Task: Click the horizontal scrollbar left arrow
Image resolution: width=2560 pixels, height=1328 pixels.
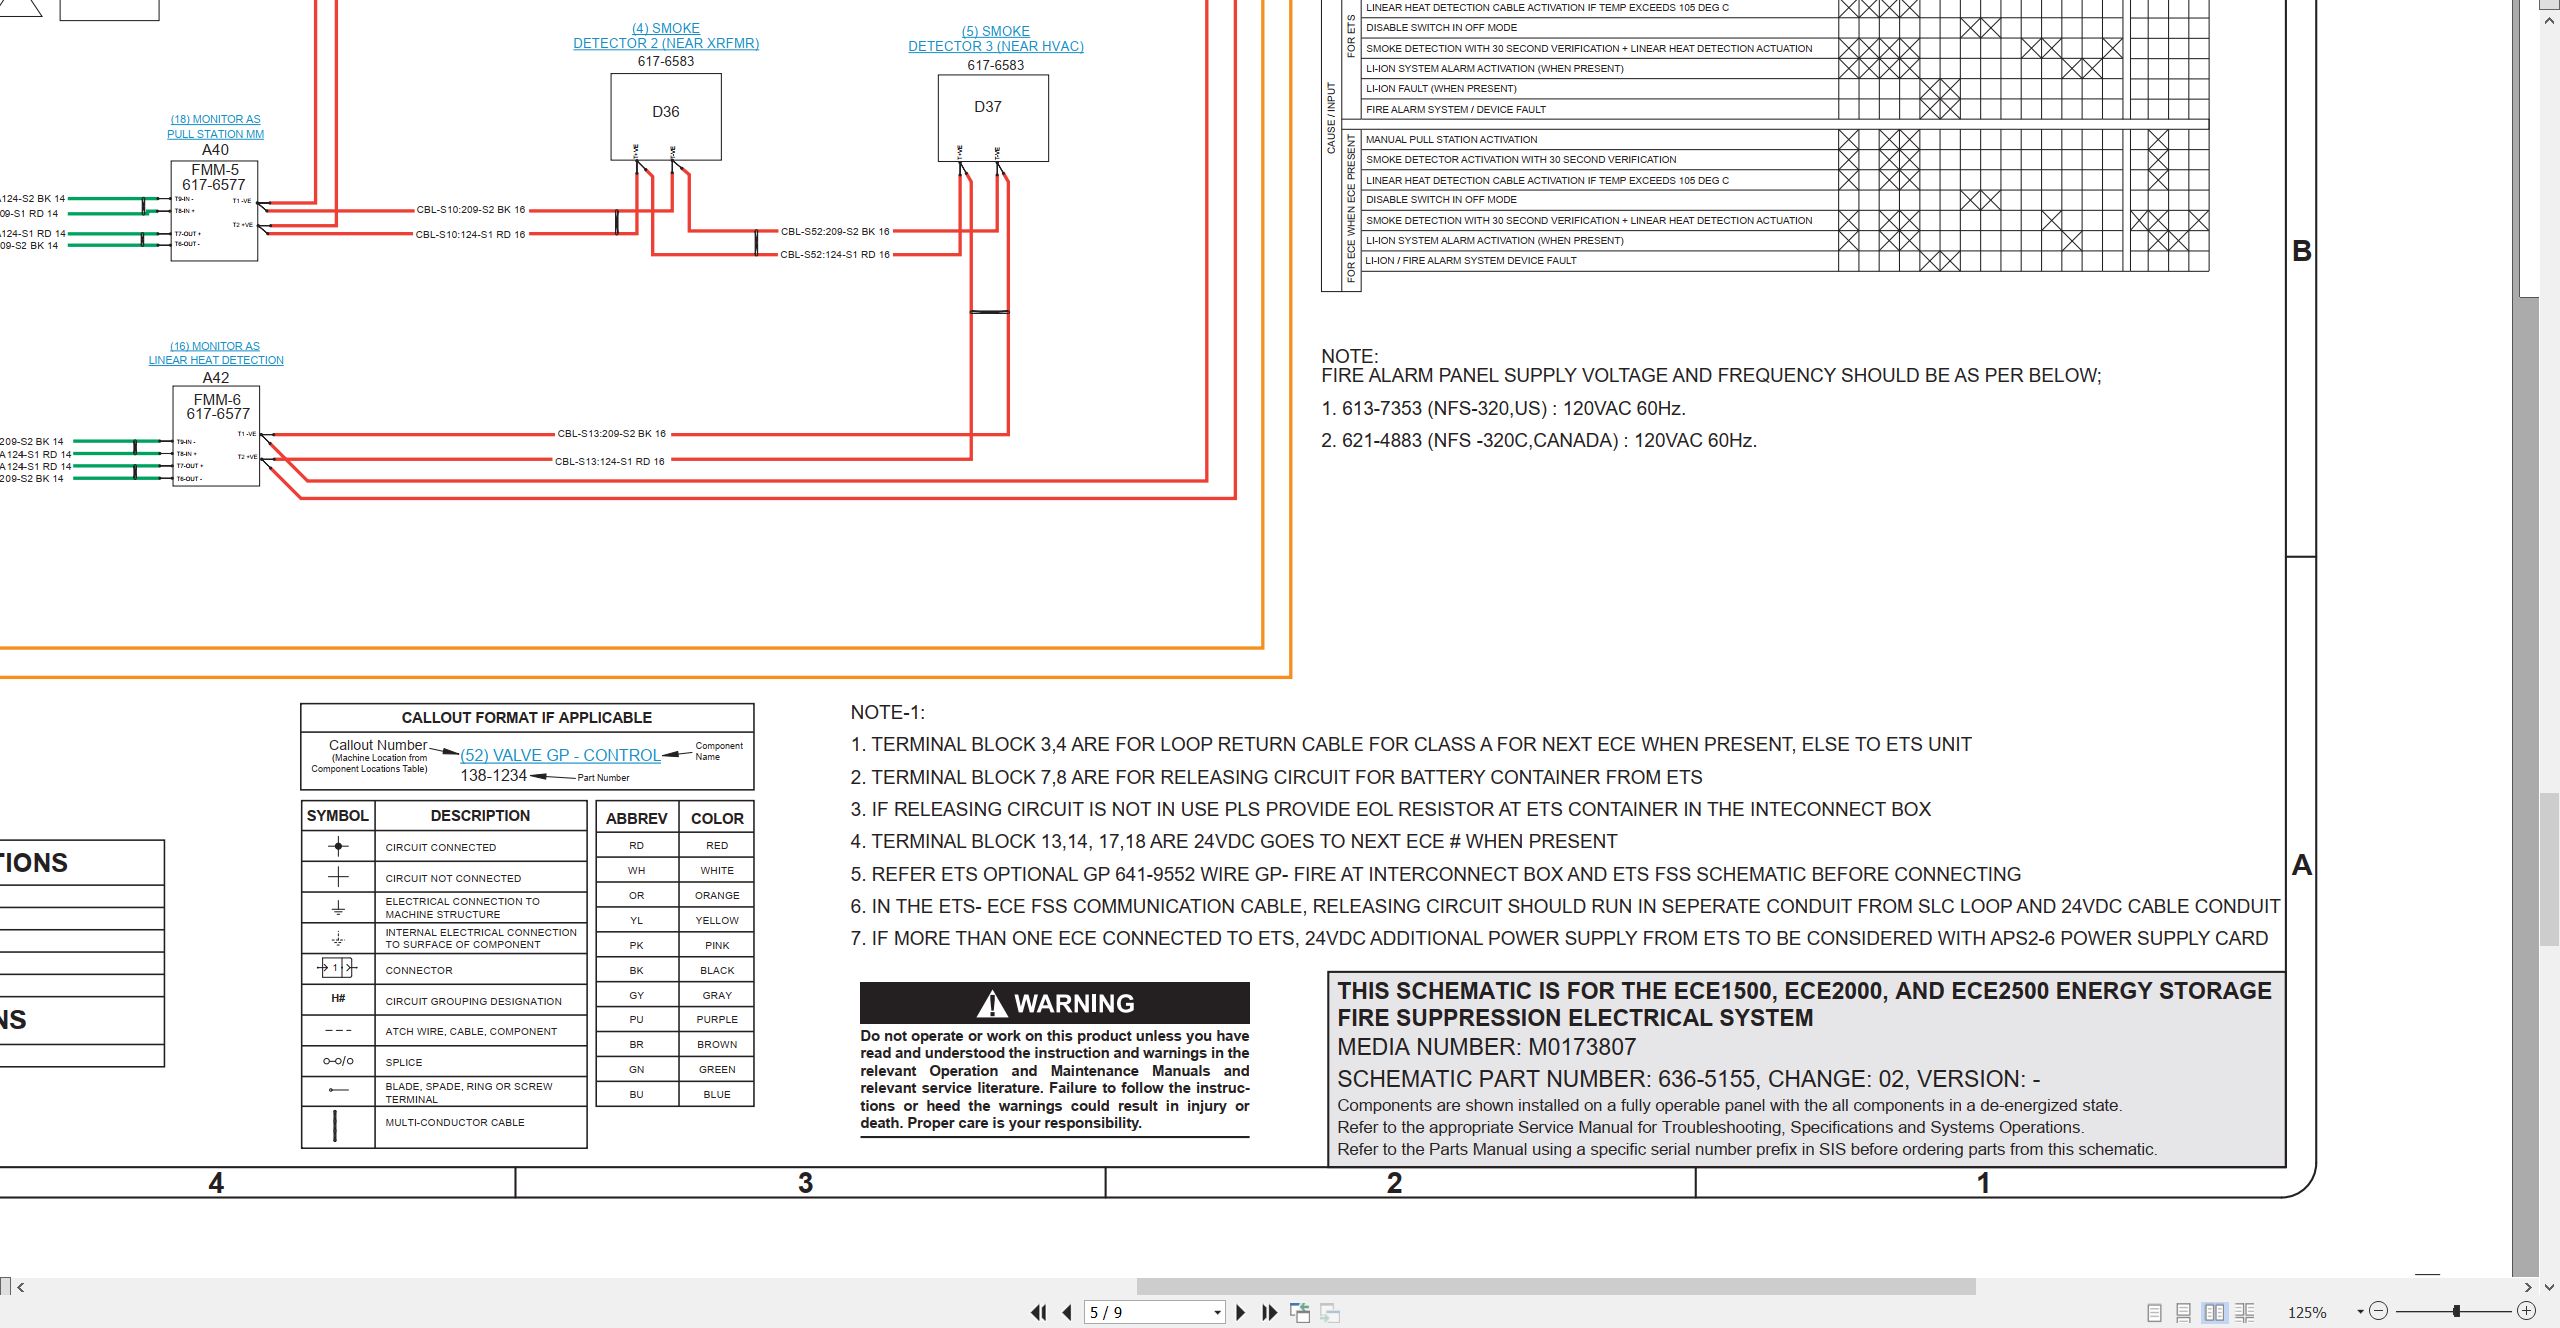Action: [21, 1287]
